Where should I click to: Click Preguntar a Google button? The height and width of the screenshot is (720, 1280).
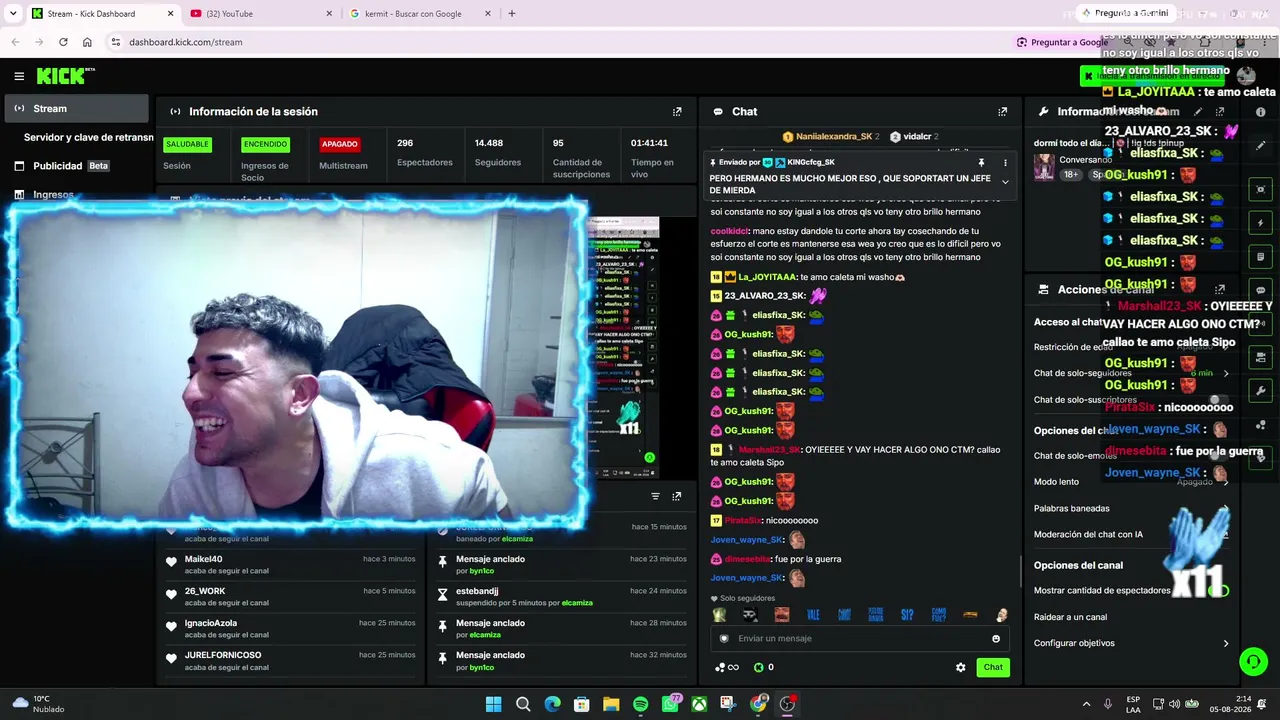[x=1062, y=42]
